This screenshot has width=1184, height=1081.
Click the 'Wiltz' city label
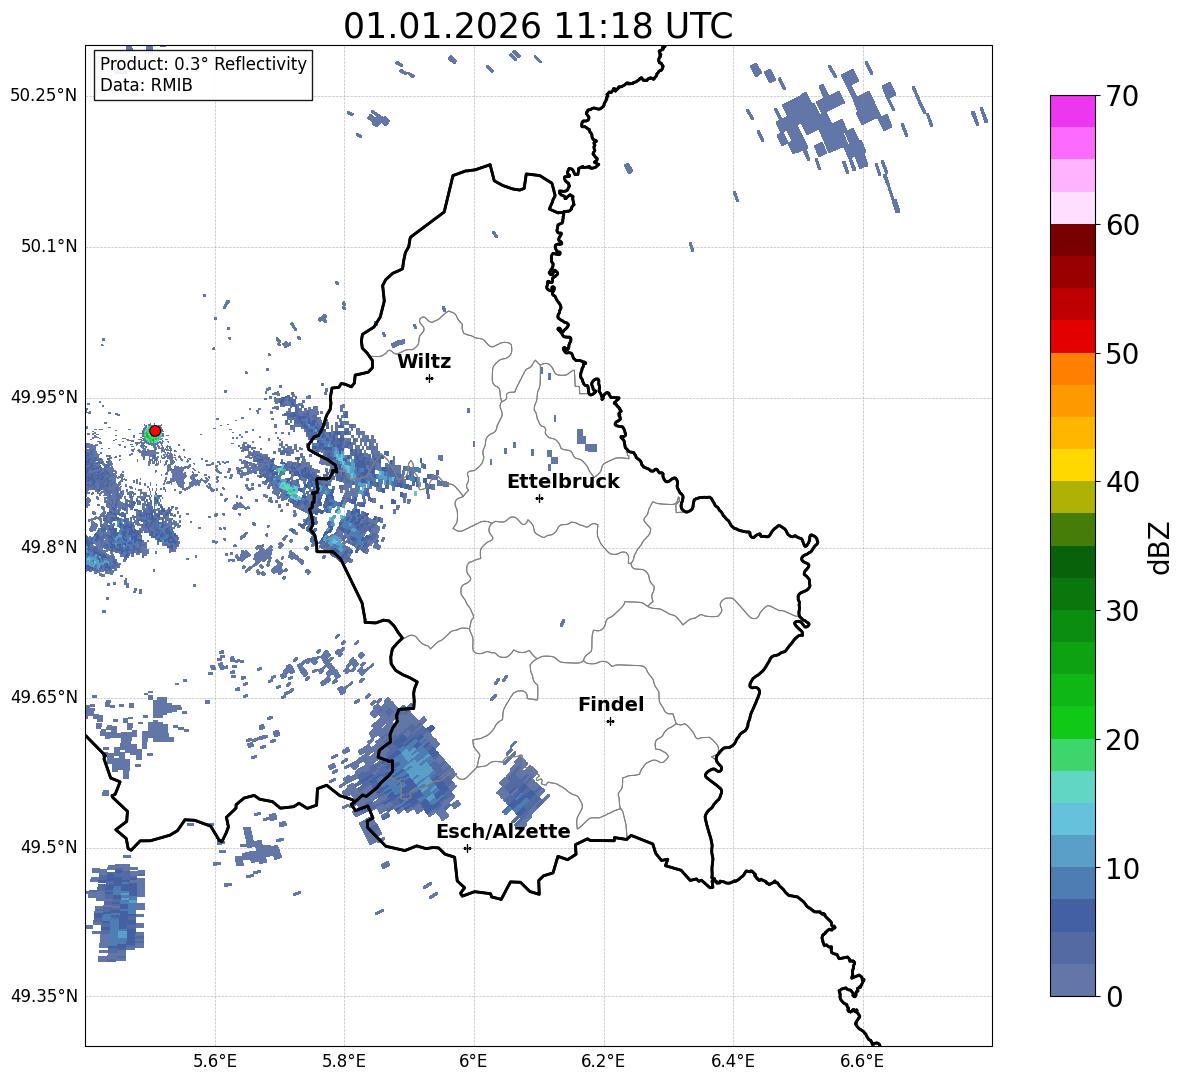[x=424, y=362]
